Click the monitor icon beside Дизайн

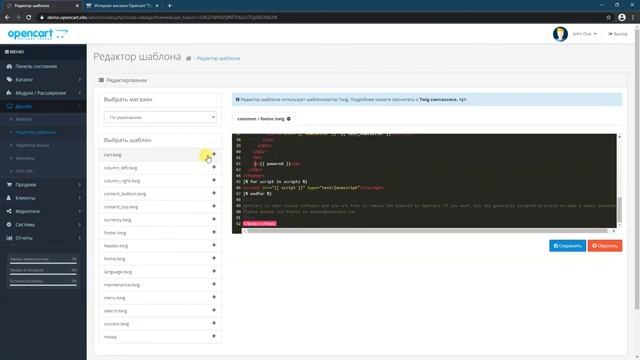point(9,106)
